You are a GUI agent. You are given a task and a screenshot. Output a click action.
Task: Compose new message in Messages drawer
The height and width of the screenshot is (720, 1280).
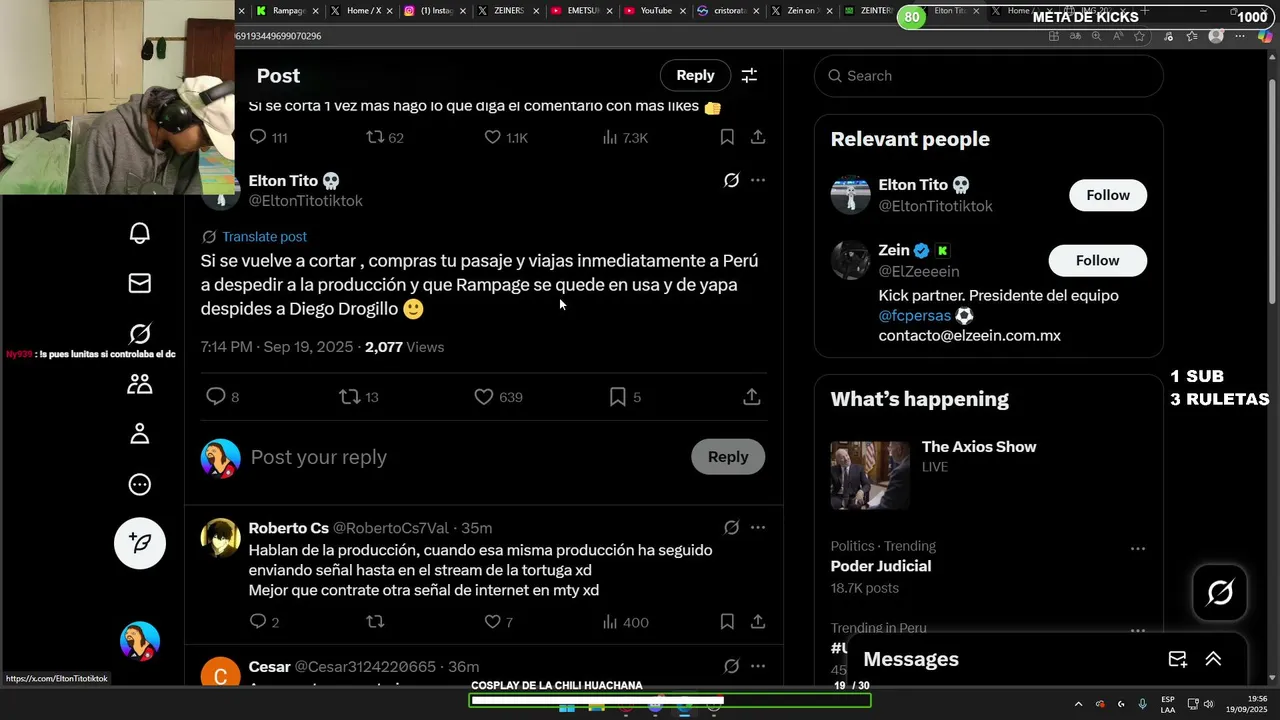coord(1178,659)
